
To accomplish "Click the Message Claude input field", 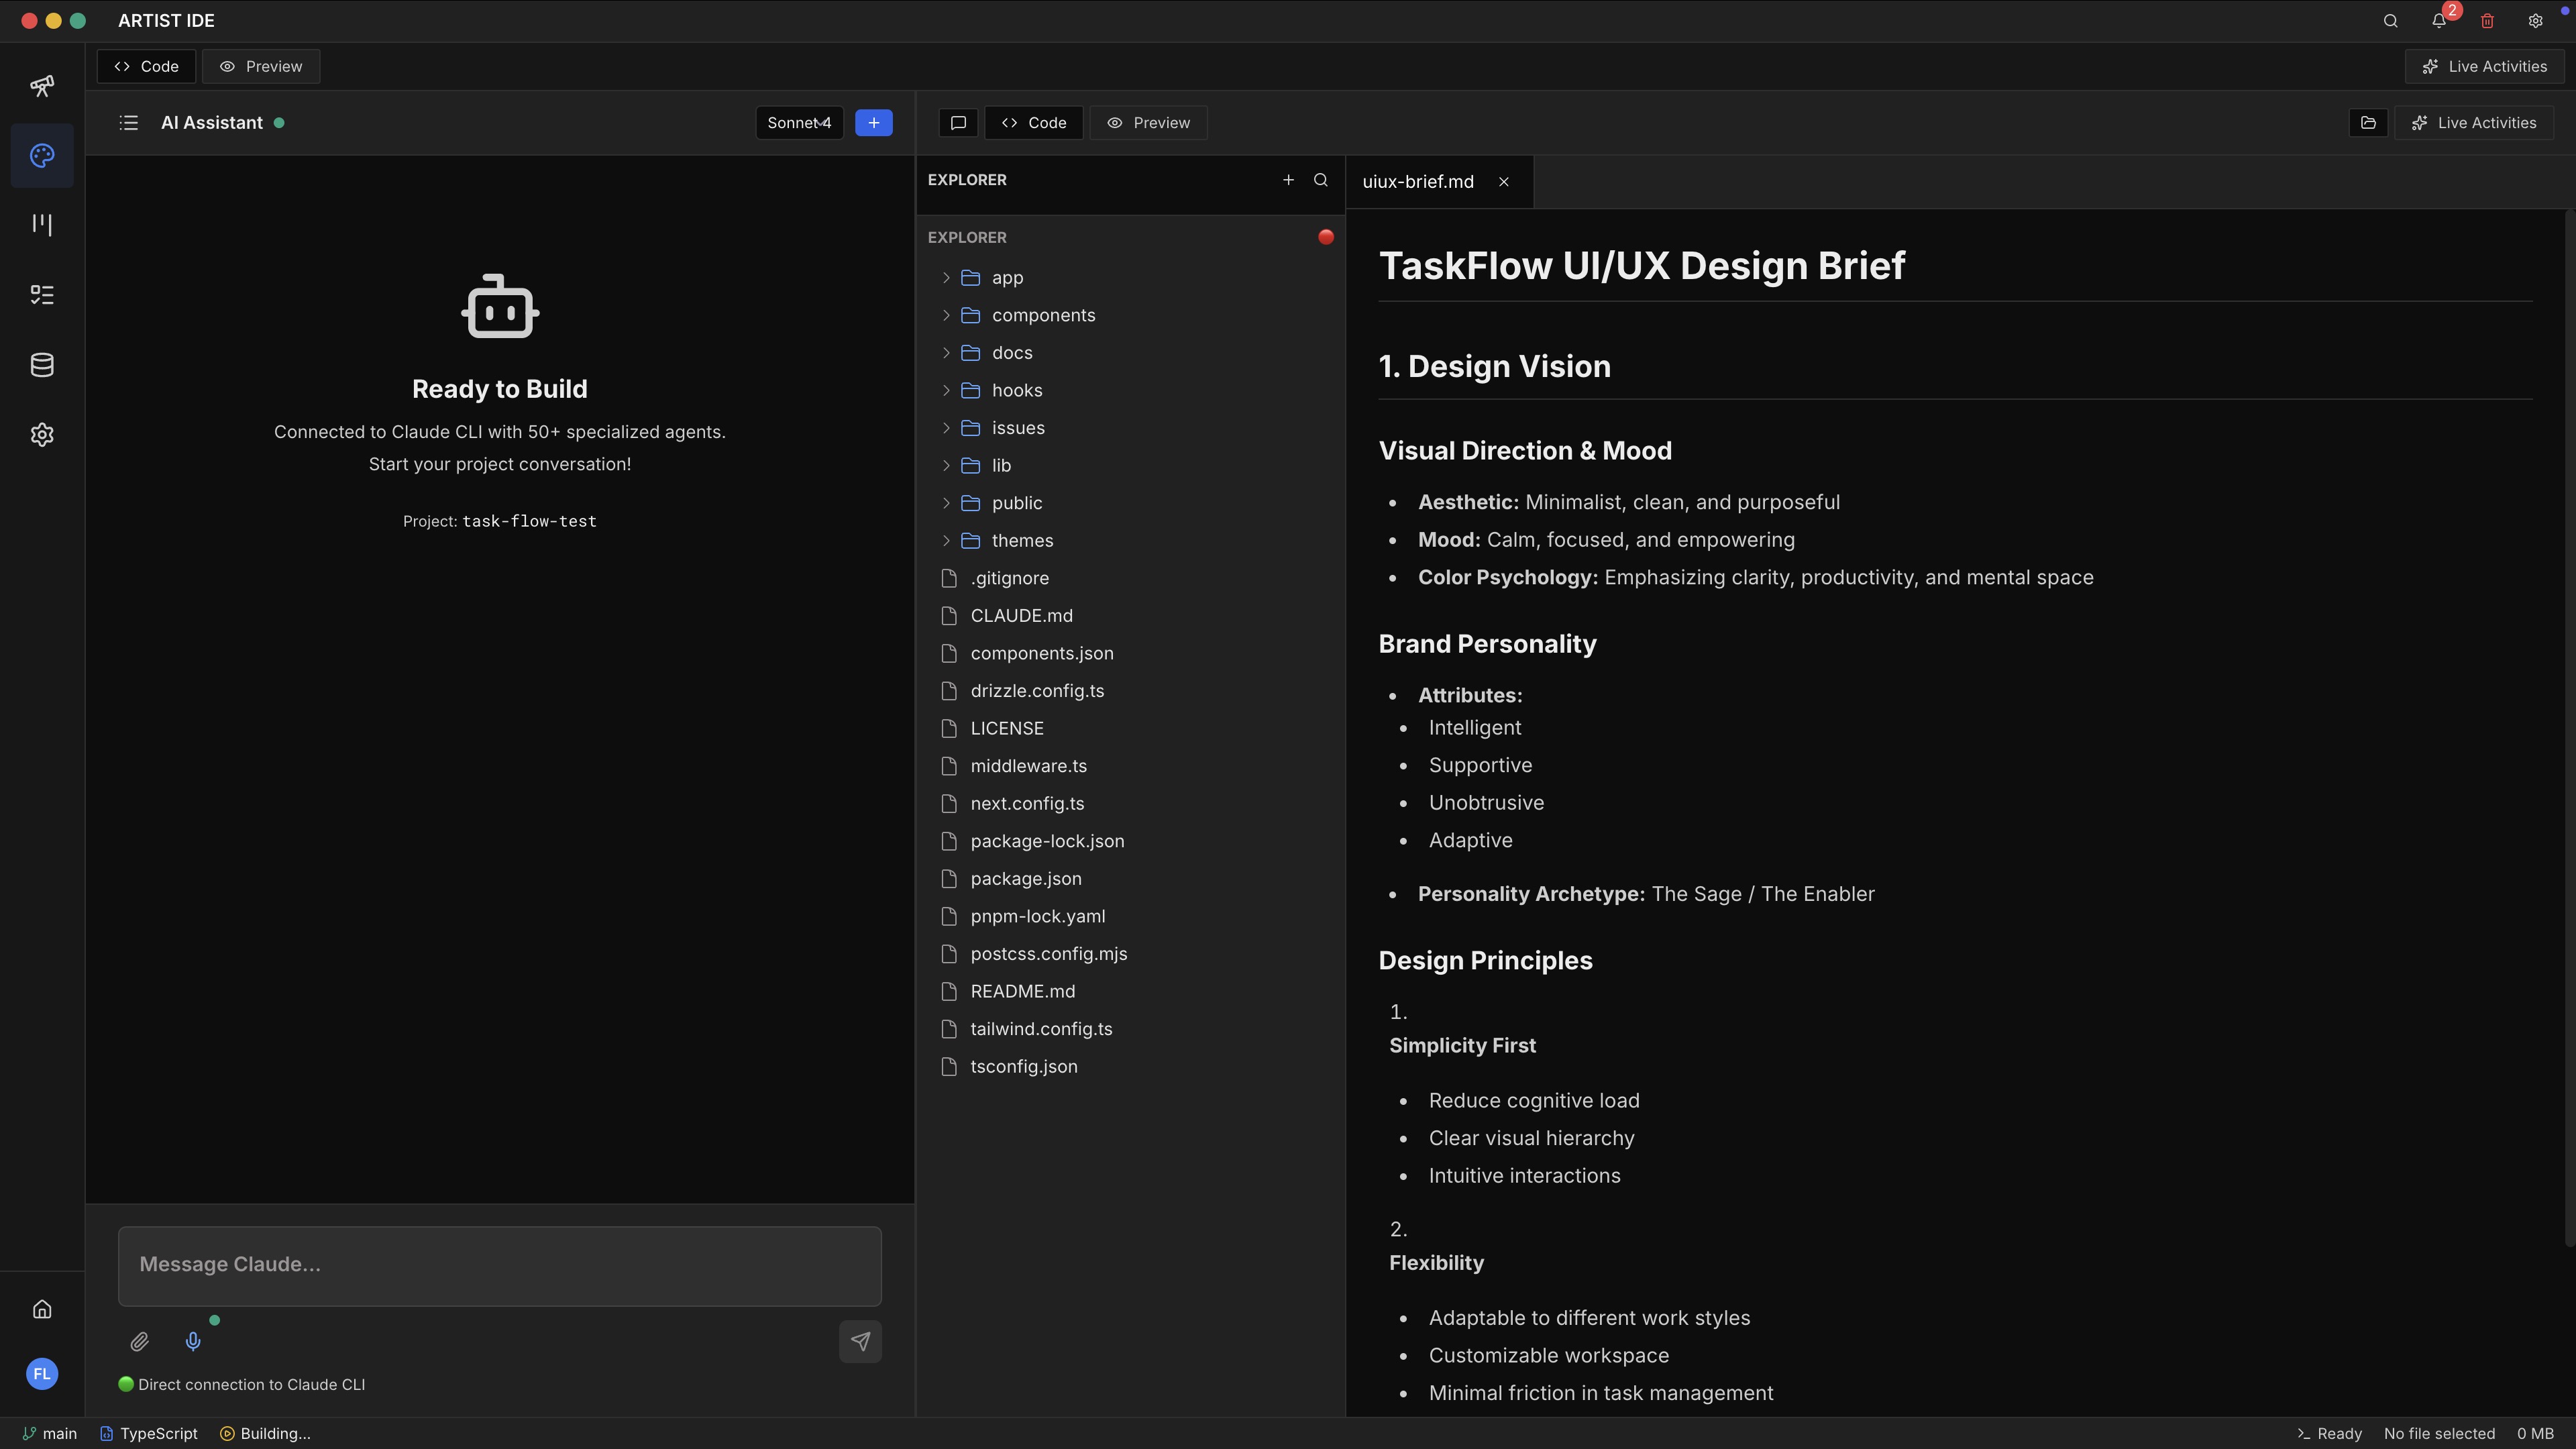I will (x=499, y=1265).
